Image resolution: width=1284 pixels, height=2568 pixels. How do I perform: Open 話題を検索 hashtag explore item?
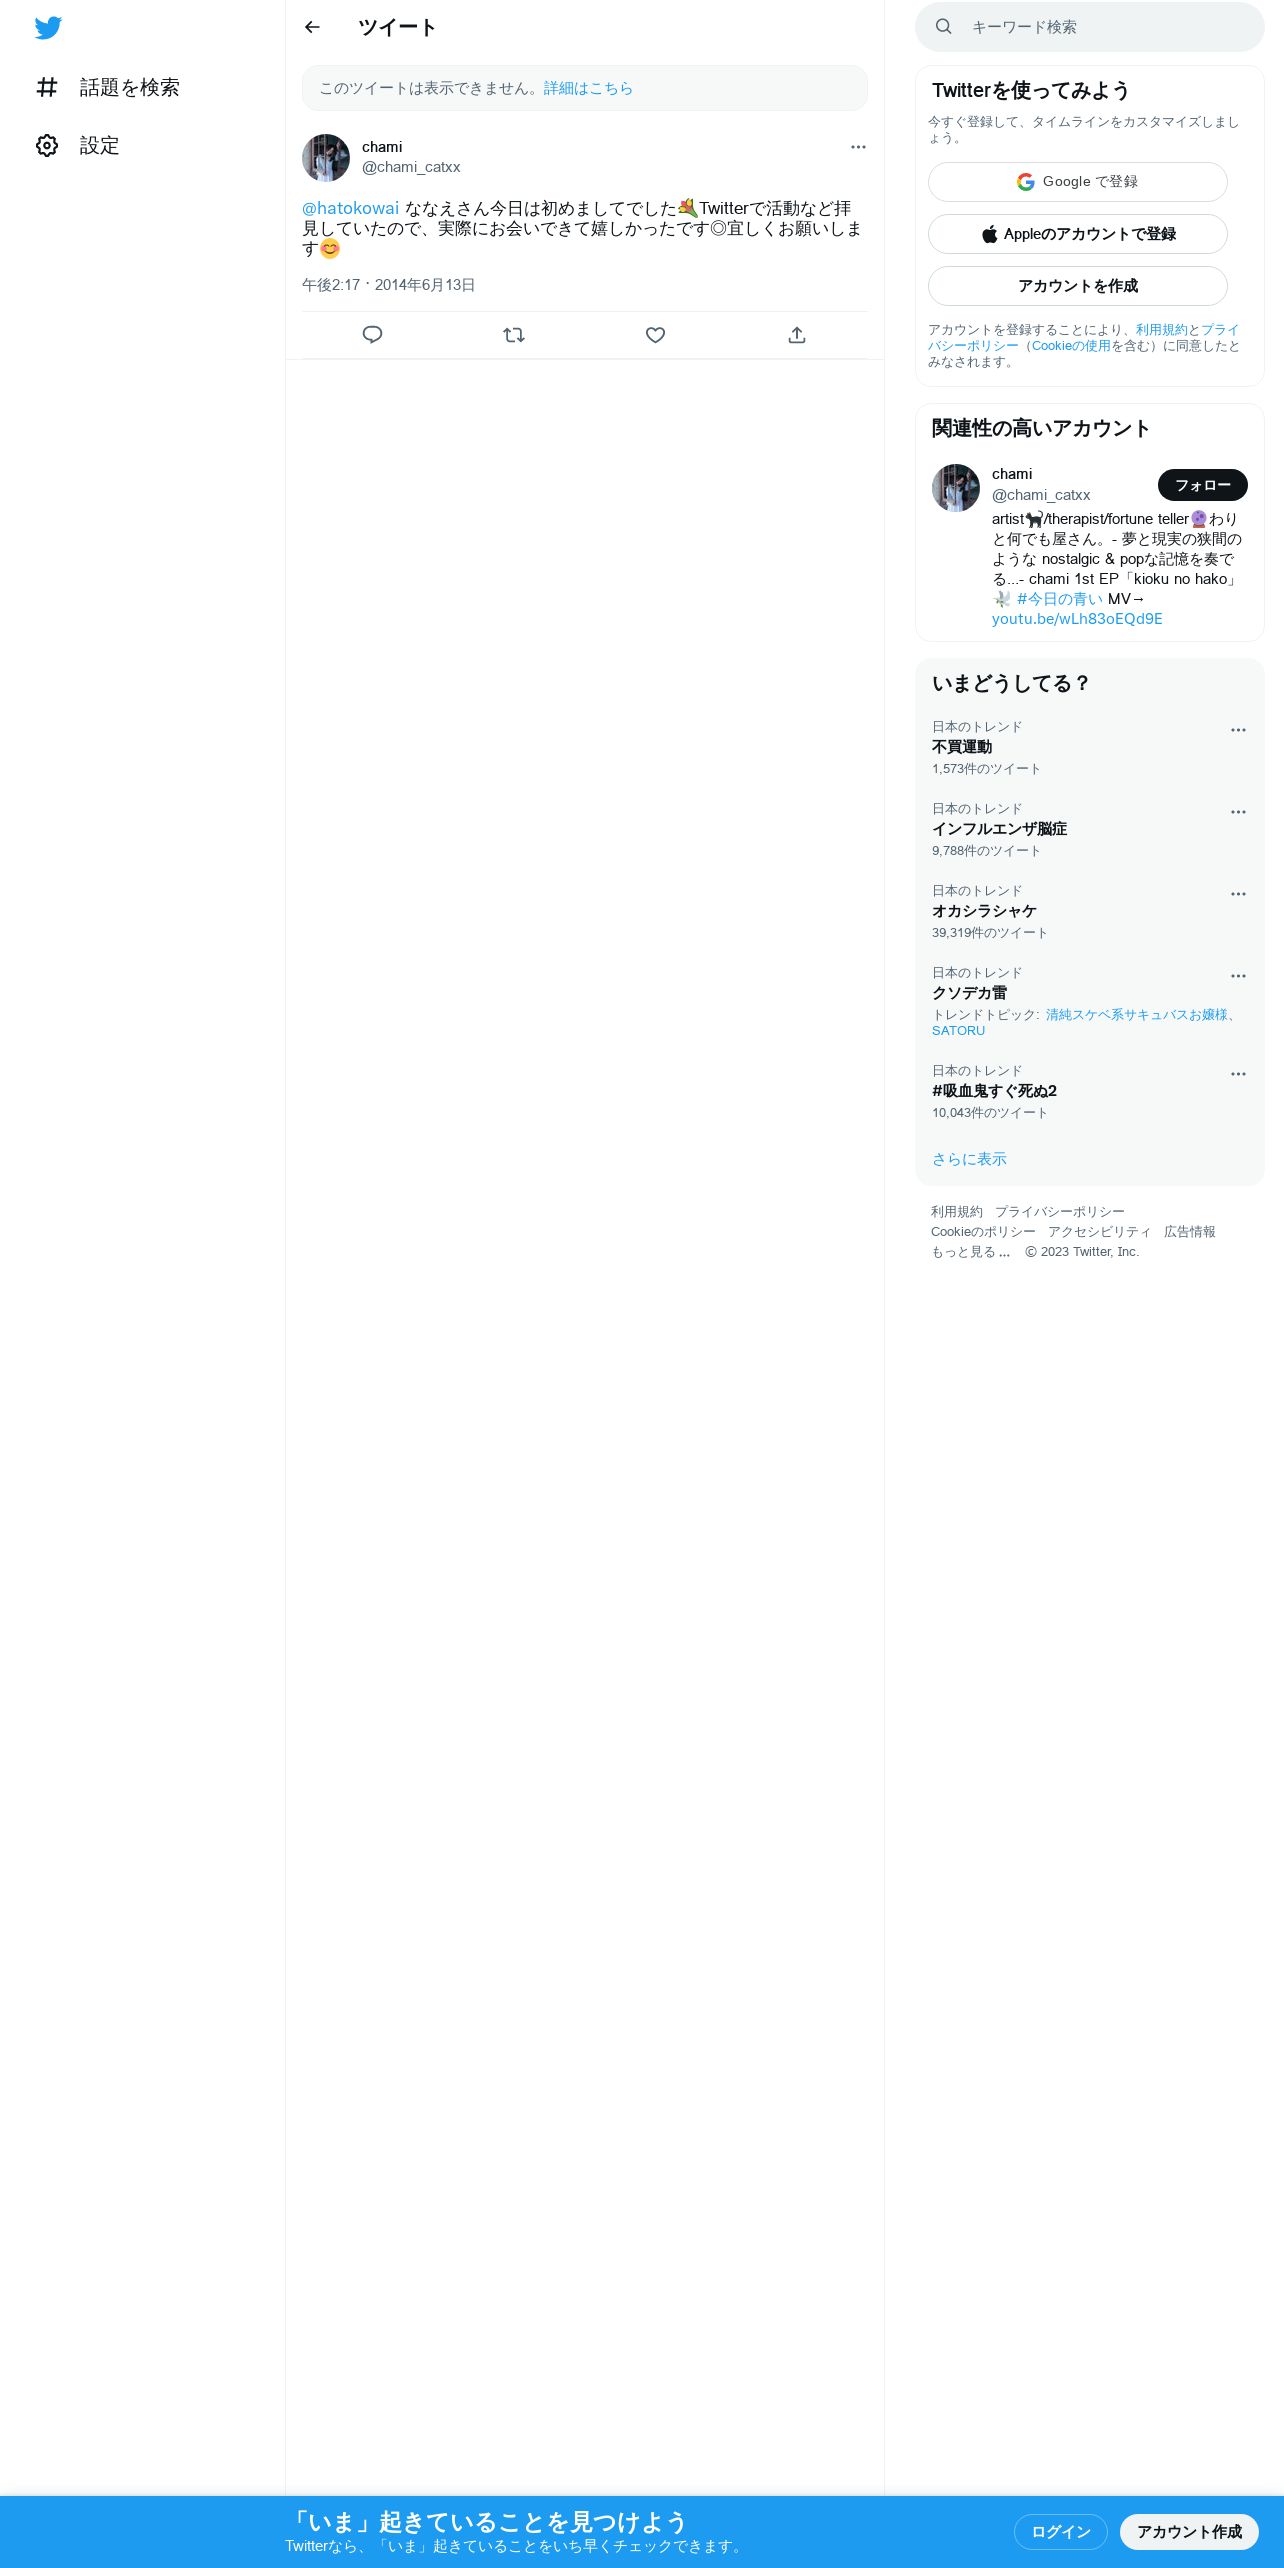[x=107, y=88]
